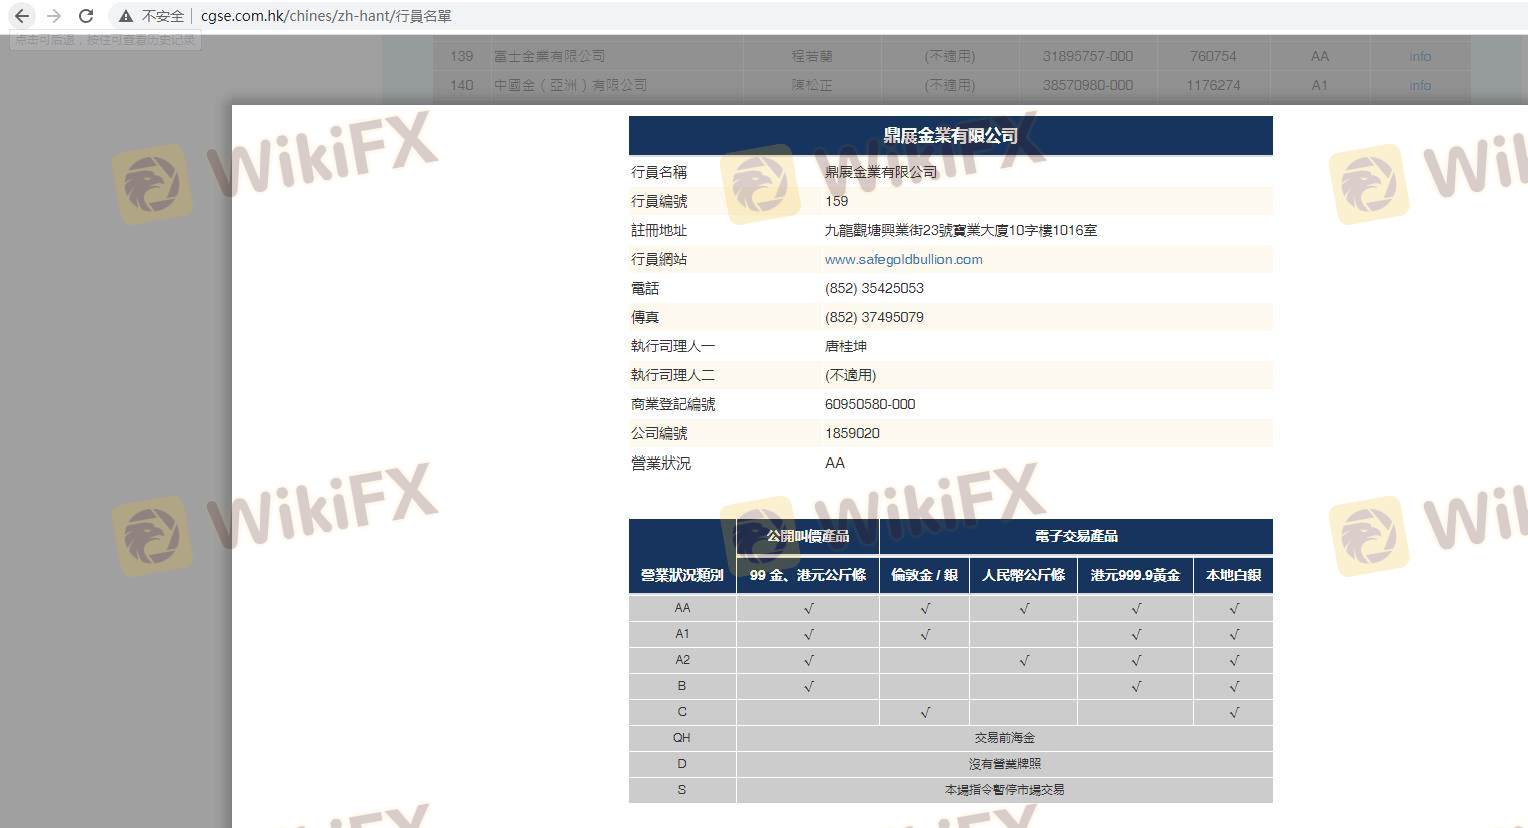Select 38570980-000 in the background table
The image size is (1528, 828).
1088,85
